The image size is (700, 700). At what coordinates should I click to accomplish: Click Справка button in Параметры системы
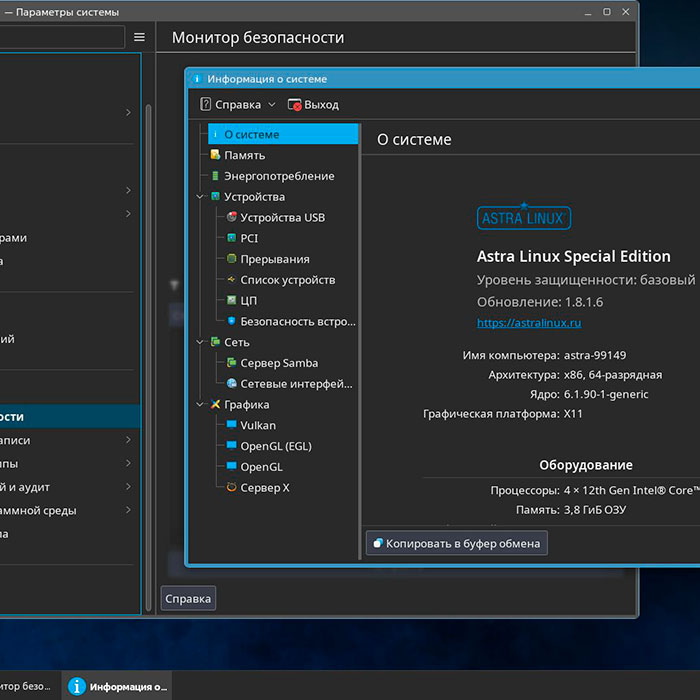pos(188,598)
